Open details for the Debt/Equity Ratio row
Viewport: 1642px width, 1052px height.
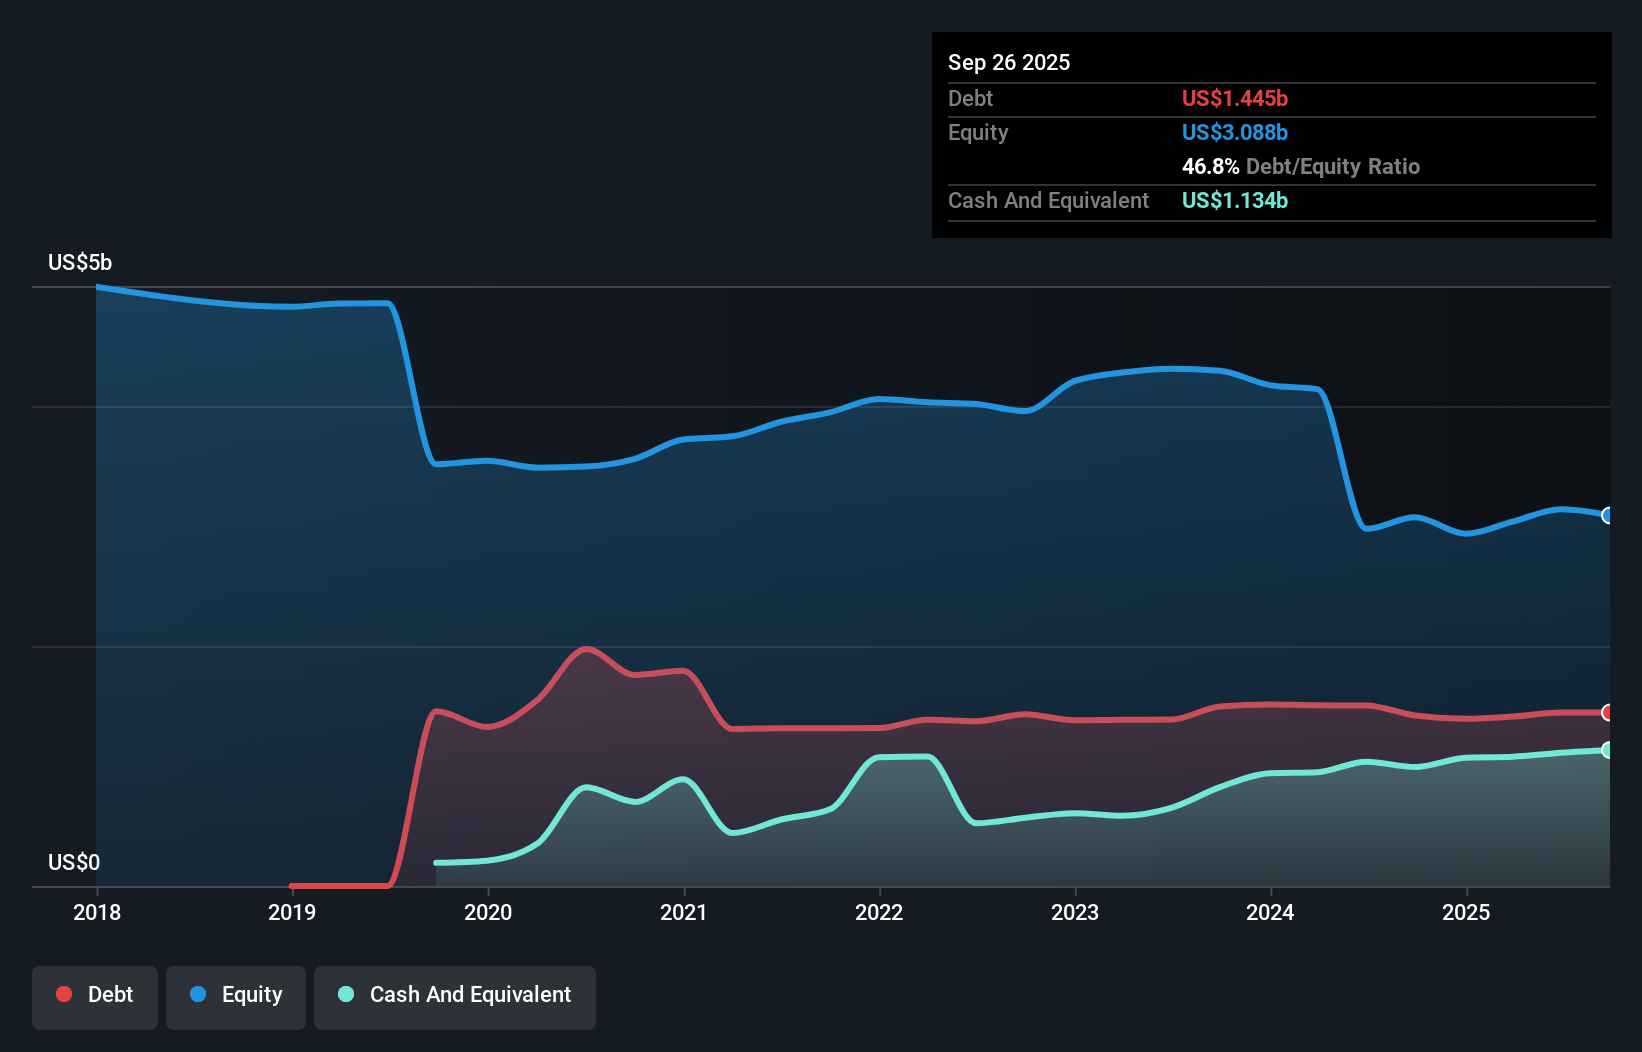[x=1301, y=166]
